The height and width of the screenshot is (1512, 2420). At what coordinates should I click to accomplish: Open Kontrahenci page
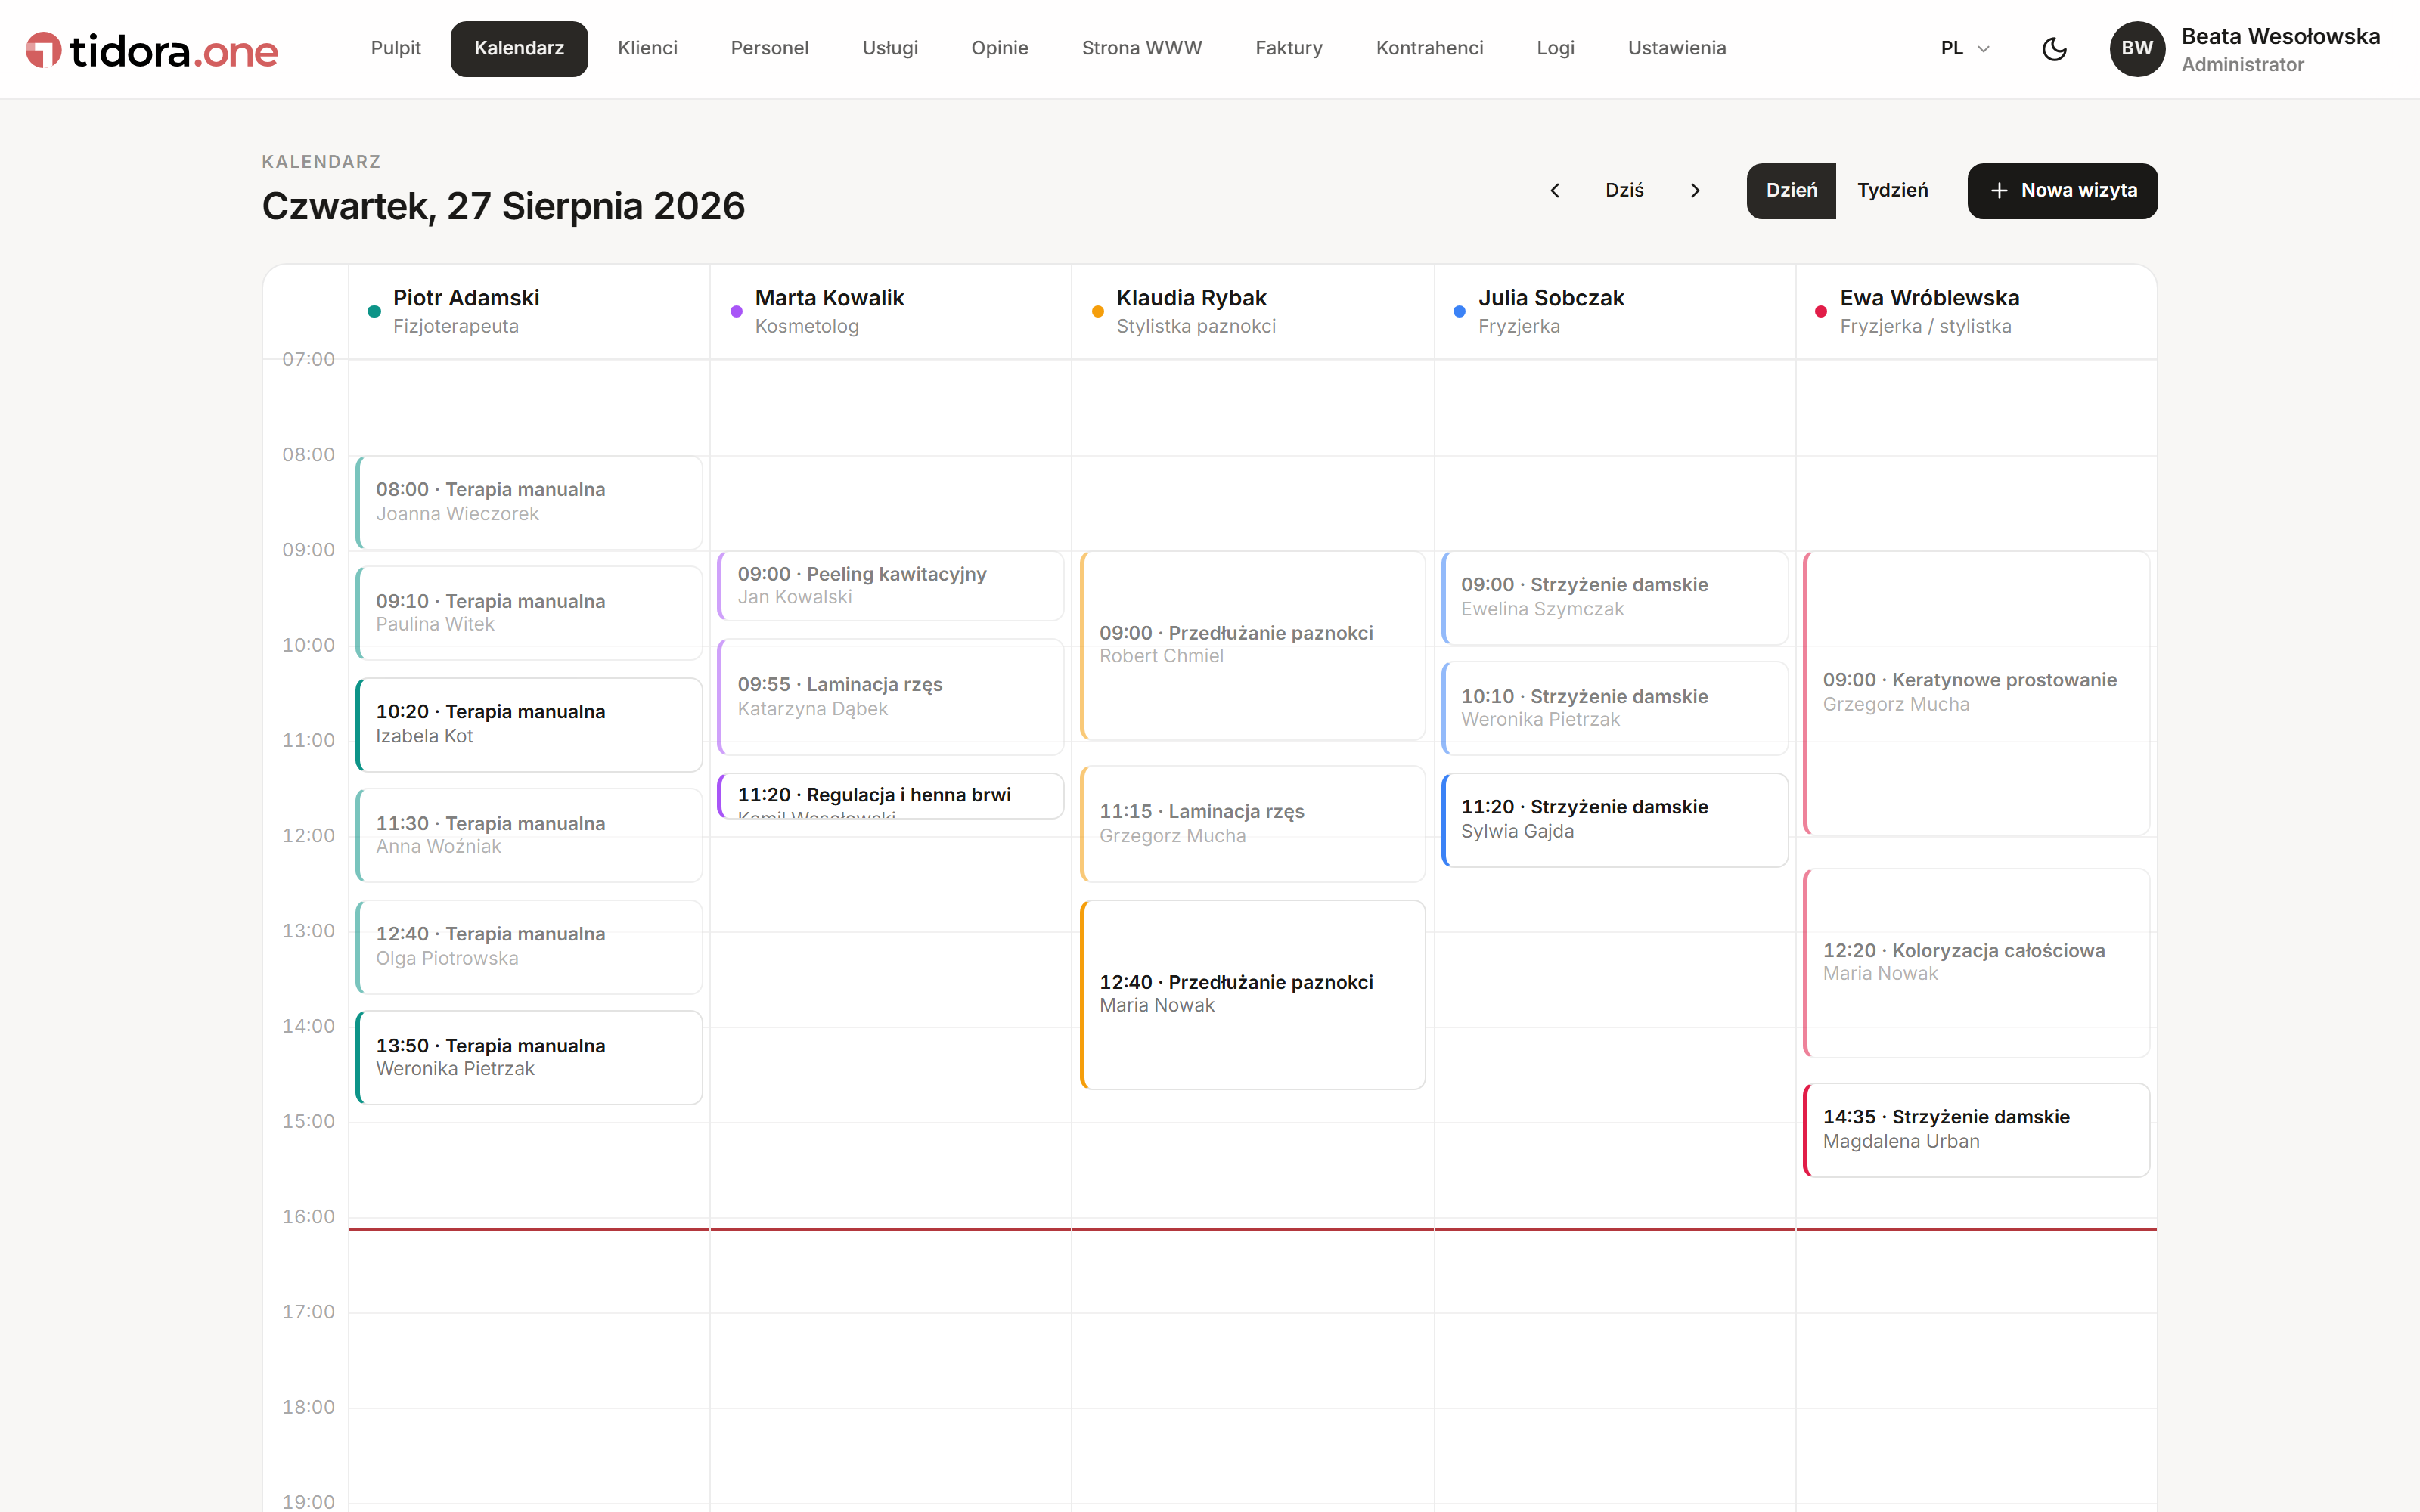click(1429, 49)
